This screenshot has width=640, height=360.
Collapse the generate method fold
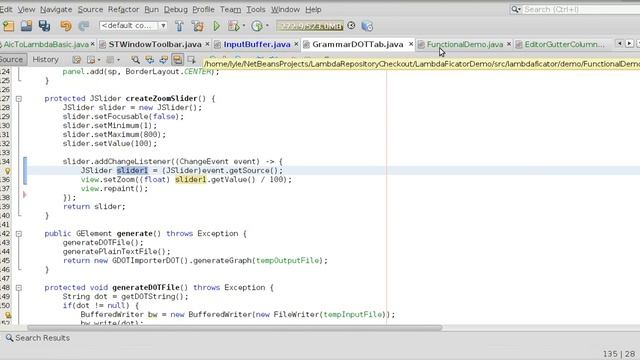tap(19, 234)
